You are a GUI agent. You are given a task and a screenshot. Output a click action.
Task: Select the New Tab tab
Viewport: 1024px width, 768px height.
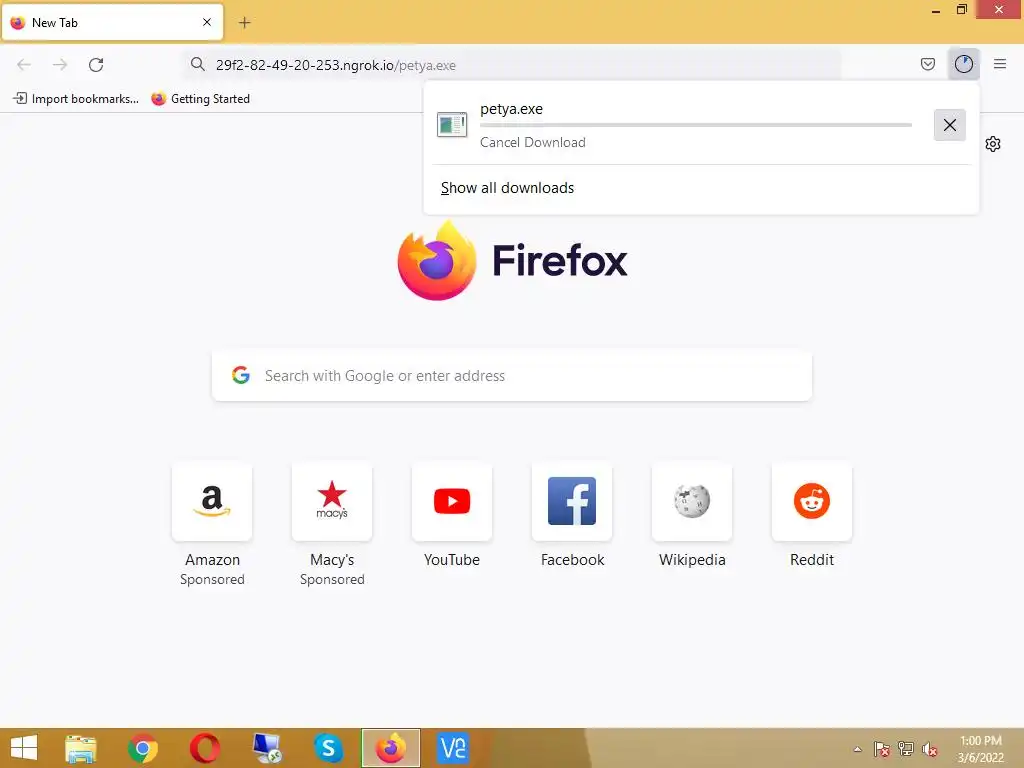pyautogui.click(x=112, y=22)
